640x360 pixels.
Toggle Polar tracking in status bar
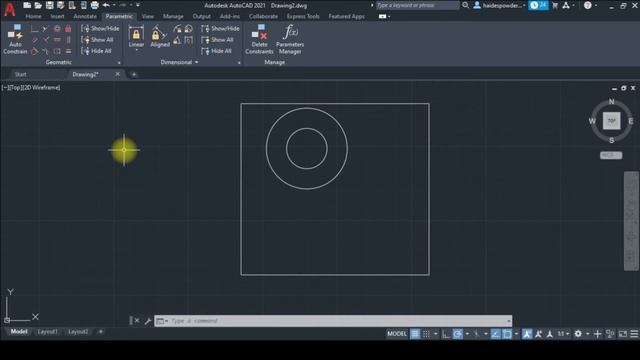click(x=458, y=334)
